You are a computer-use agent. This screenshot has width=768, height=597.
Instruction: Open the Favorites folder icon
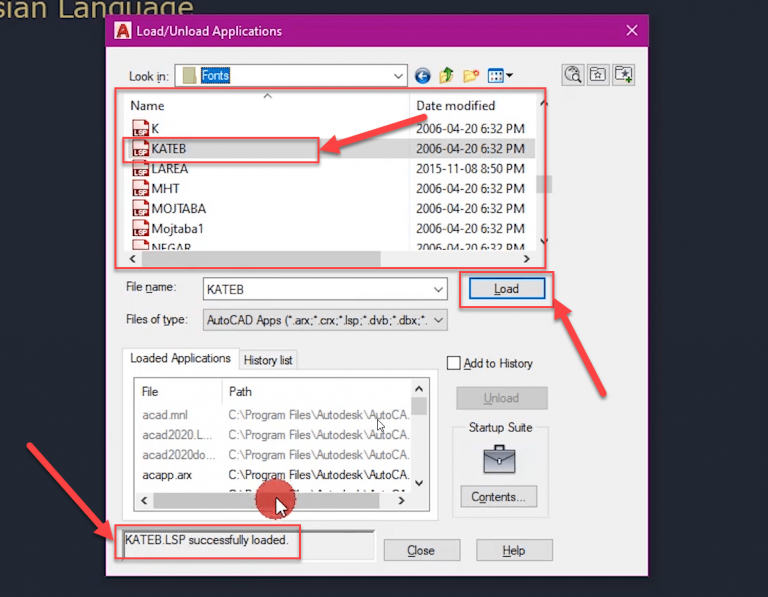click(x=598, y=75)
